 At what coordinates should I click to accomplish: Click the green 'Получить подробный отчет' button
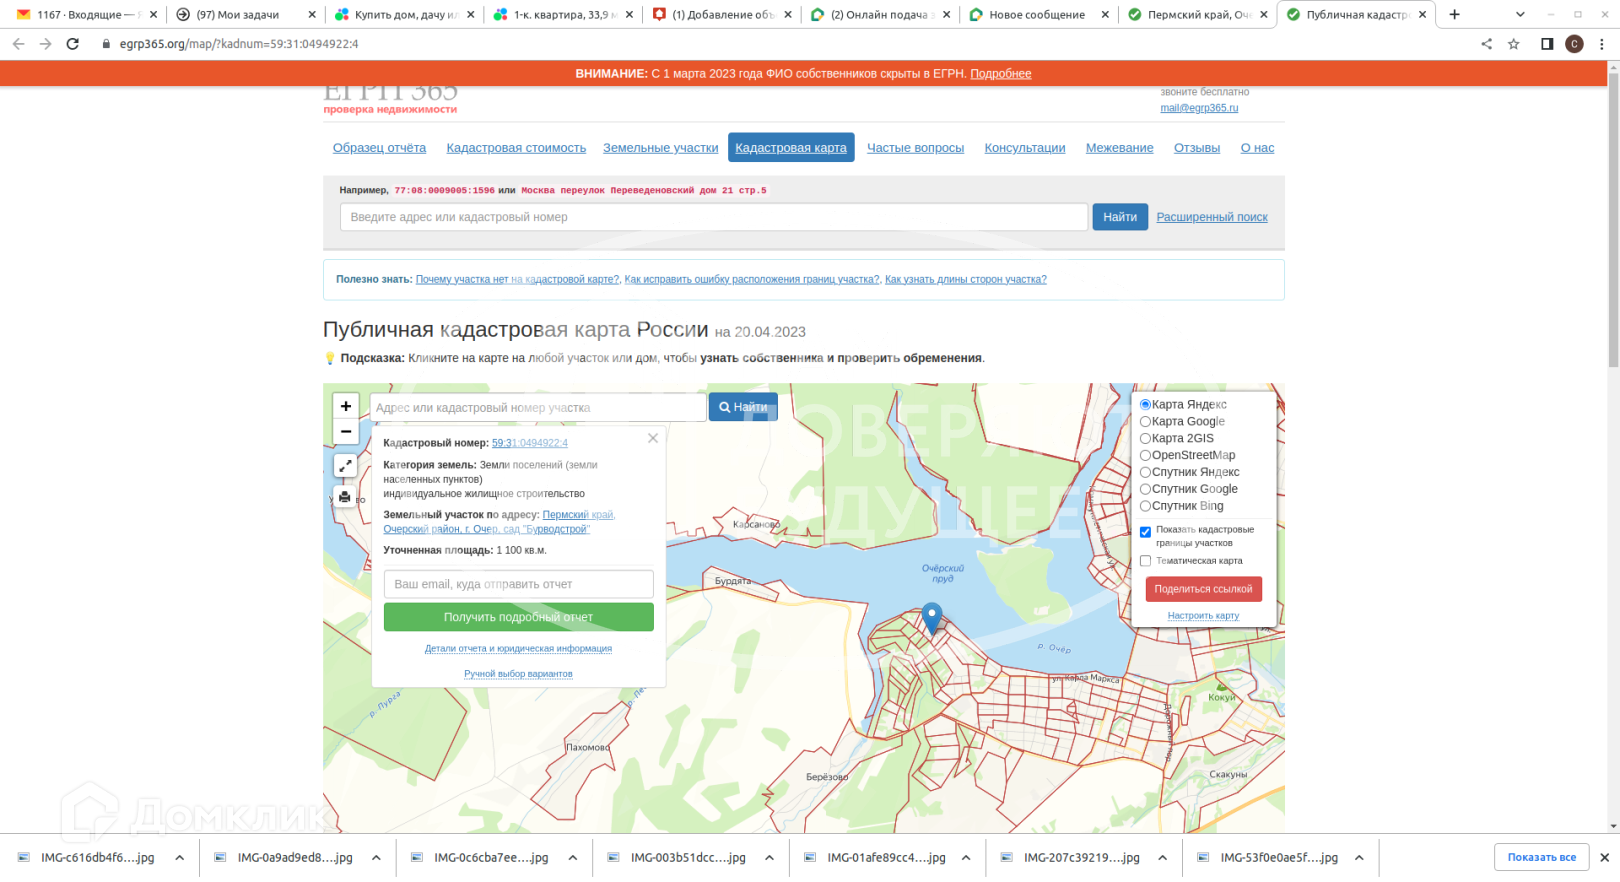click(x=519, y=617)
